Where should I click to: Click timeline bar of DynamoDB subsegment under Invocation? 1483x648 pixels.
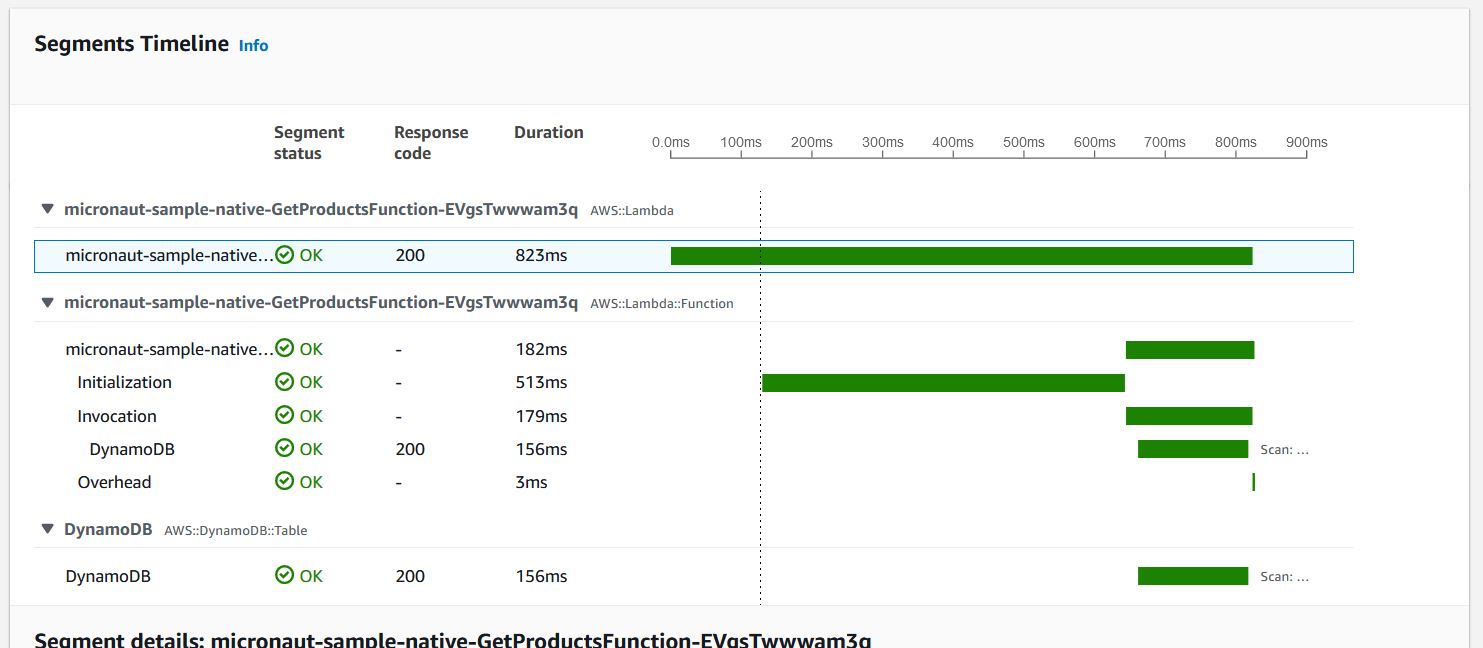tap(1193, 449)
